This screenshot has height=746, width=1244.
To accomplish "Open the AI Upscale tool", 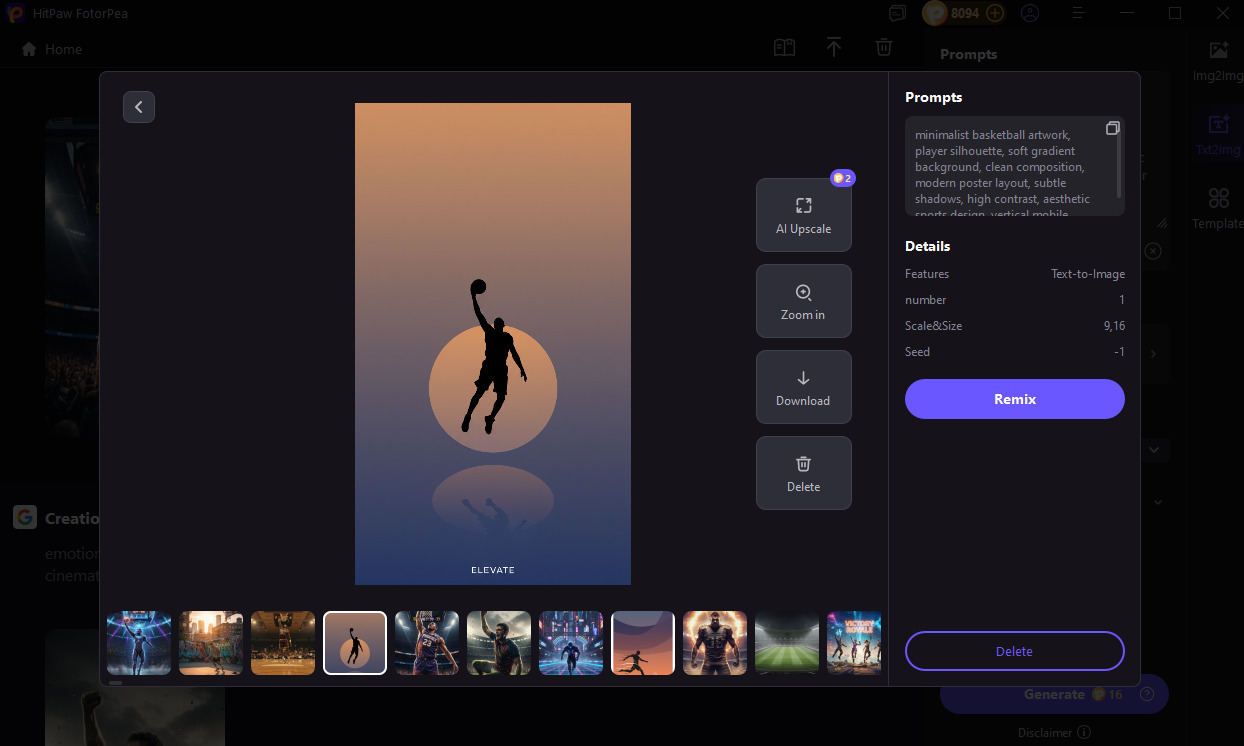I will 803,214.
